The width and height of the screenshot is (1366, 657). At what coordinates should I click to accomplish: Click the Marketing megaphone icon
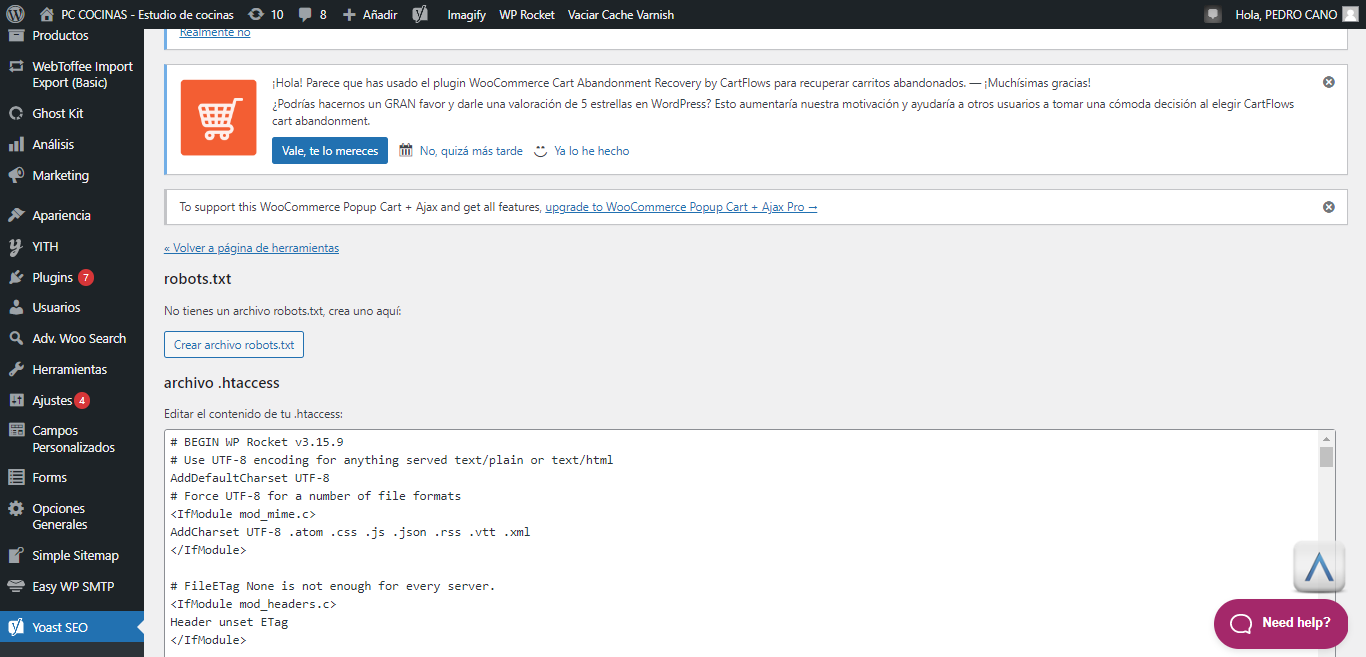(x=16, y=175)
